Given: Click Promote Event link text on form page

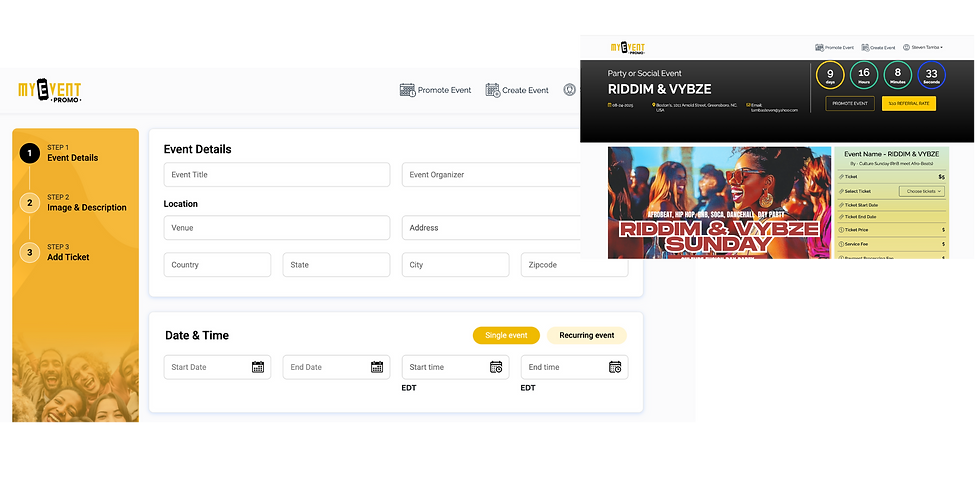Looking at the screenshot, I should tap(444, 90).
